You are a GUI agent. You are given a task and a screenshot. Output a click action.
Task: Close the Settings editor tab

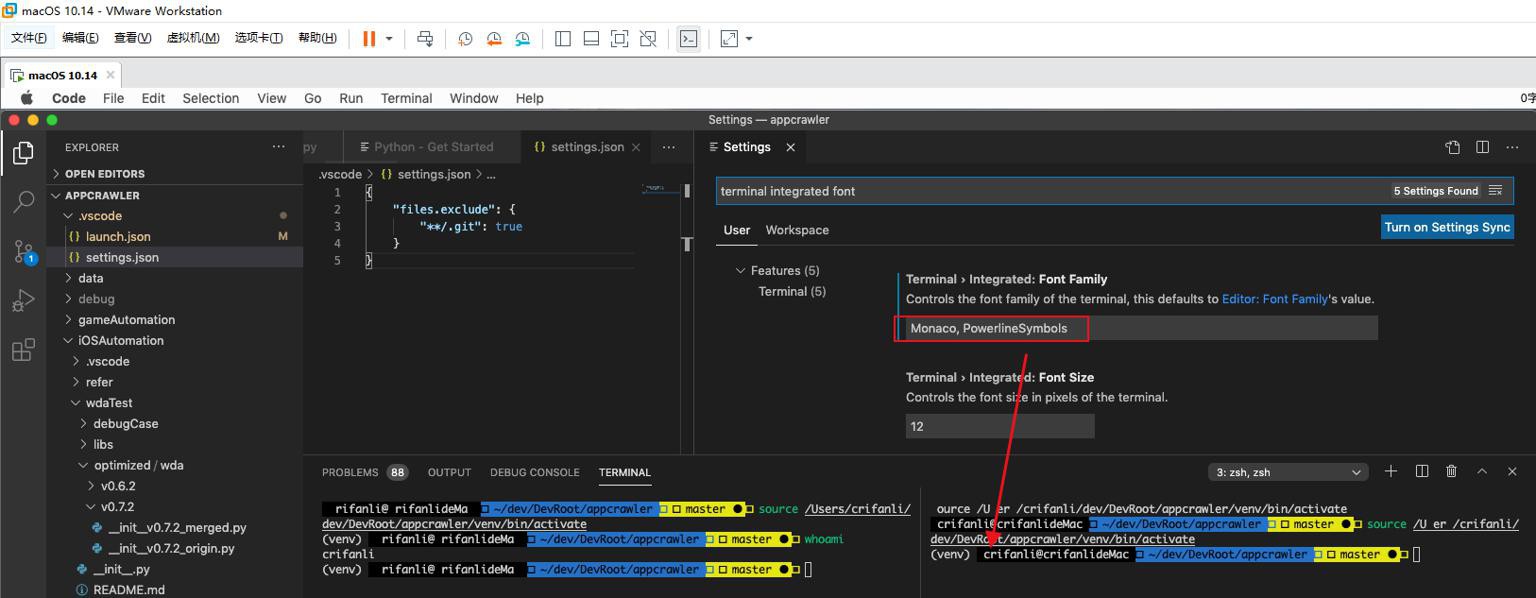(790, 147)
